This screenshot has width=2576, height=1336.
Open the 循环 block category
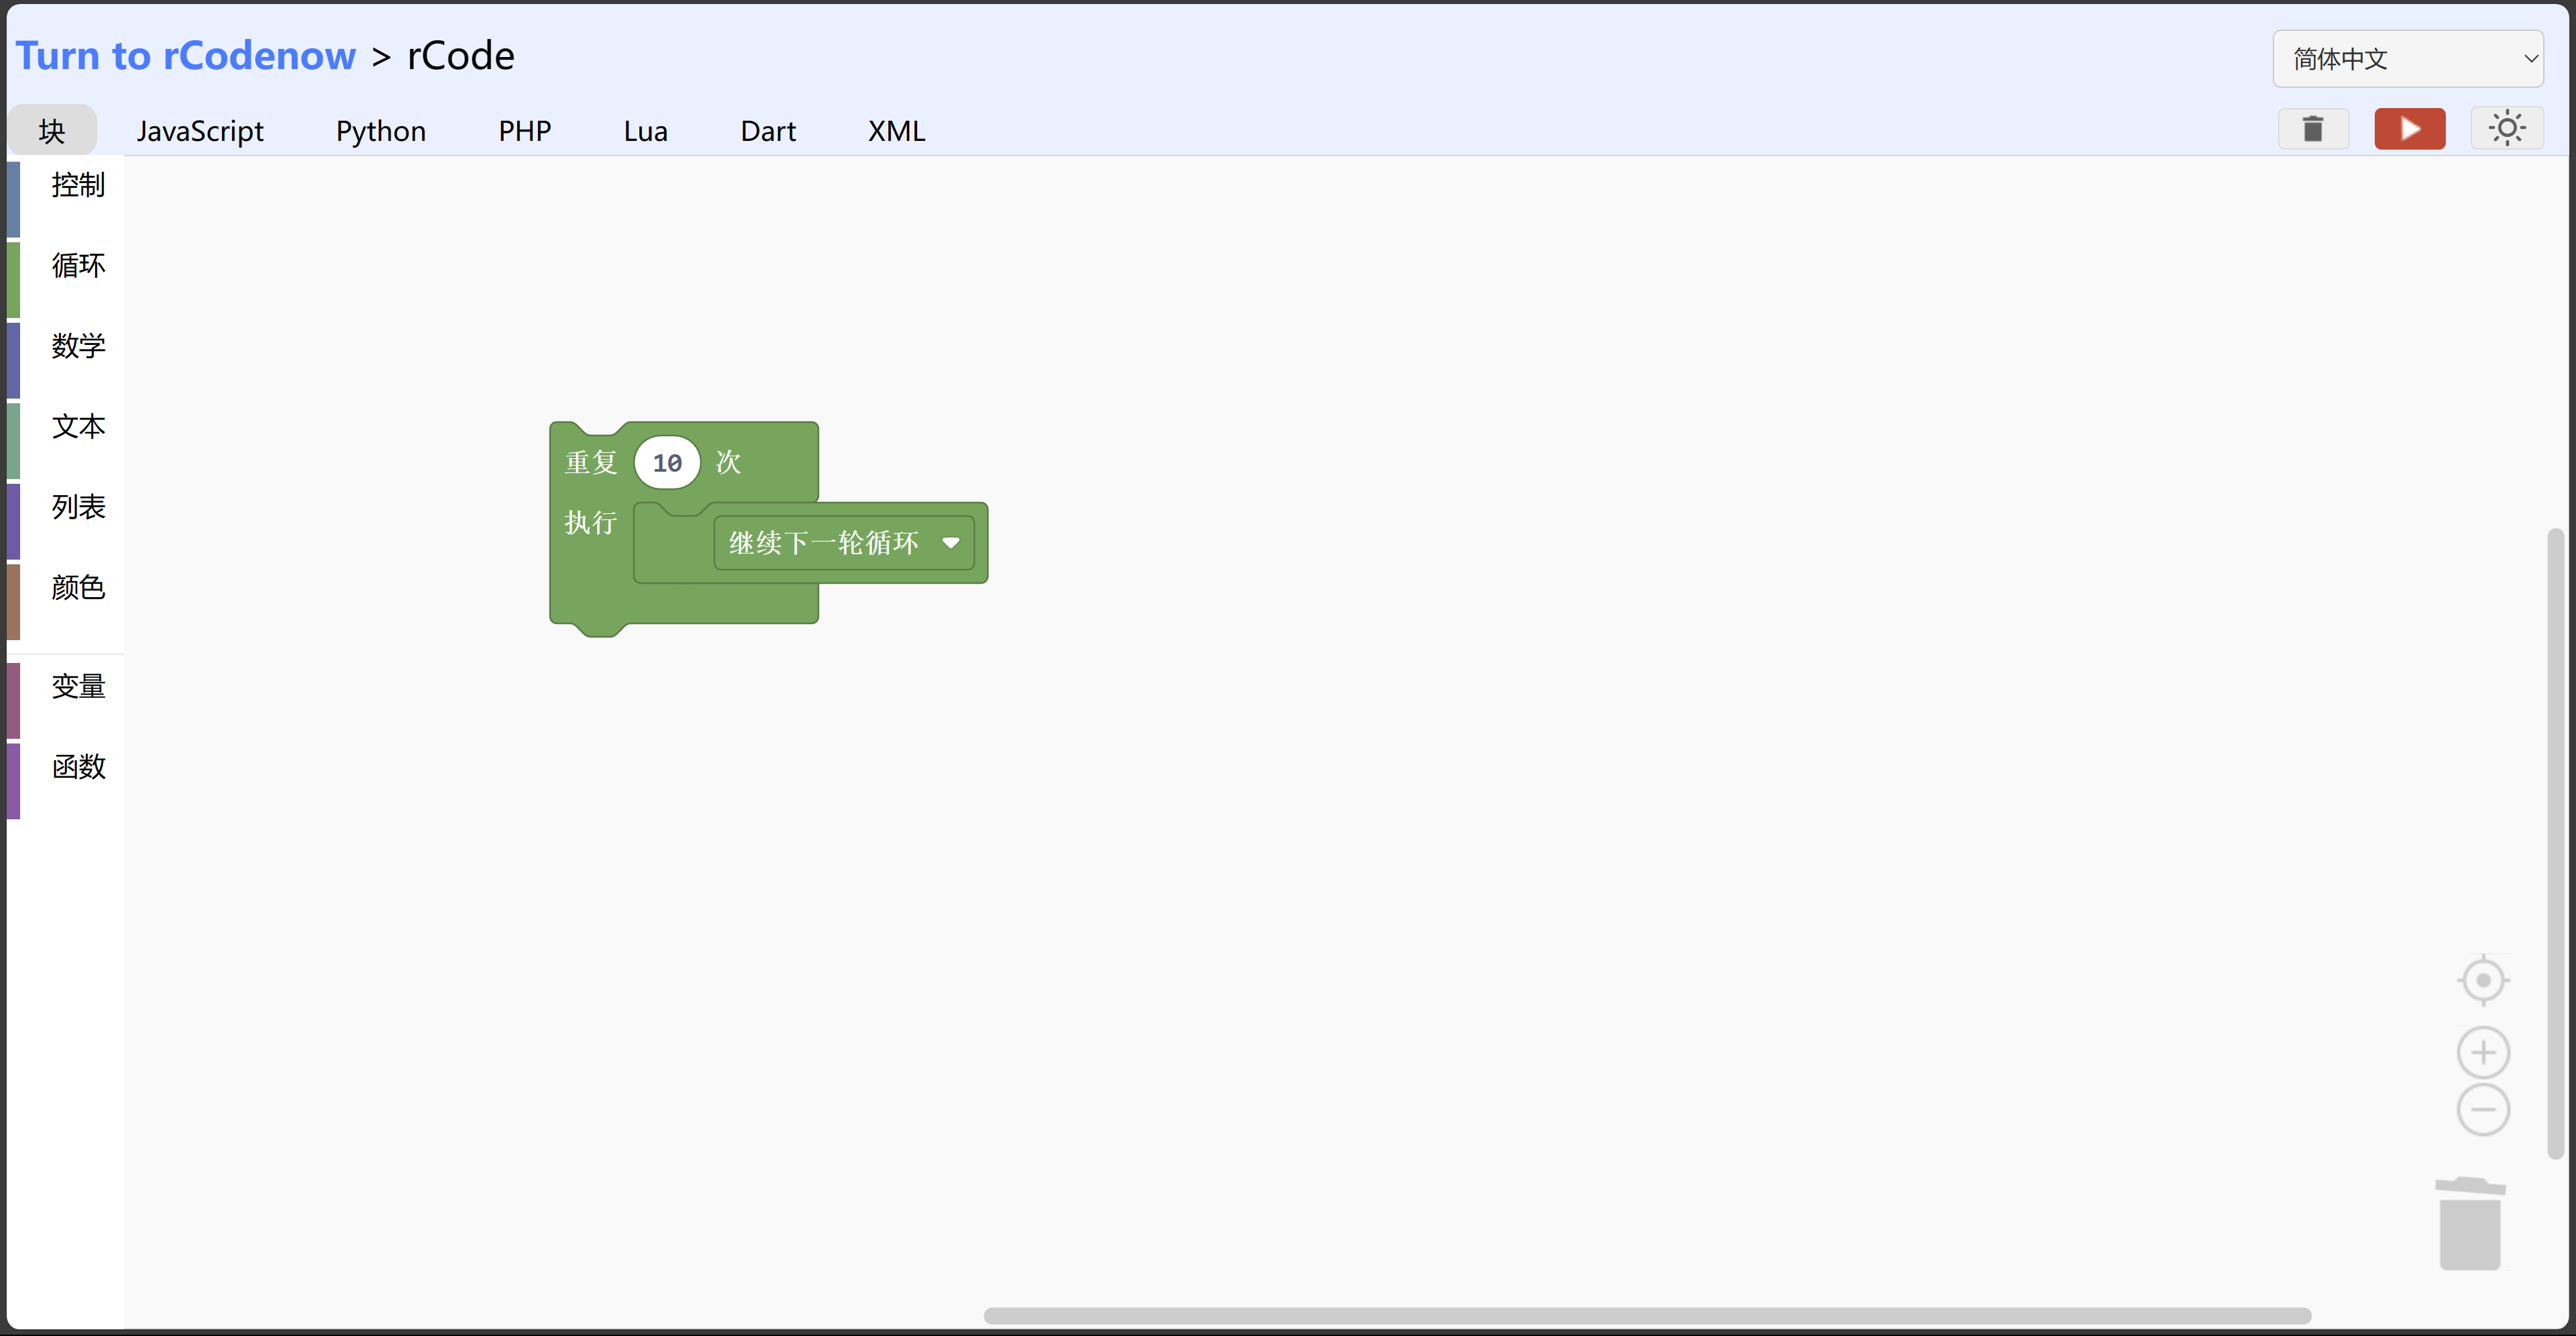point(77,265)
